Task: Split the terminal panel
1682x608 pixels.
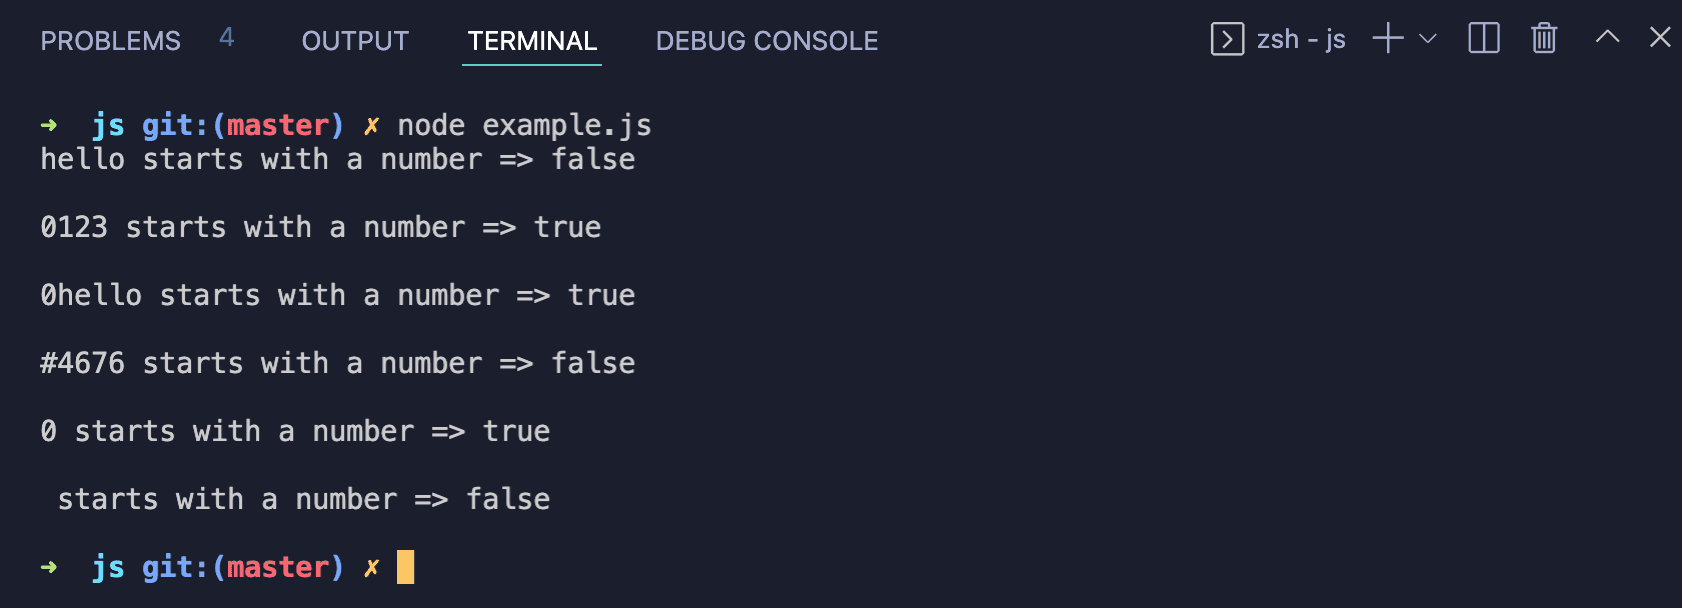Action: tap(1484, 39)
